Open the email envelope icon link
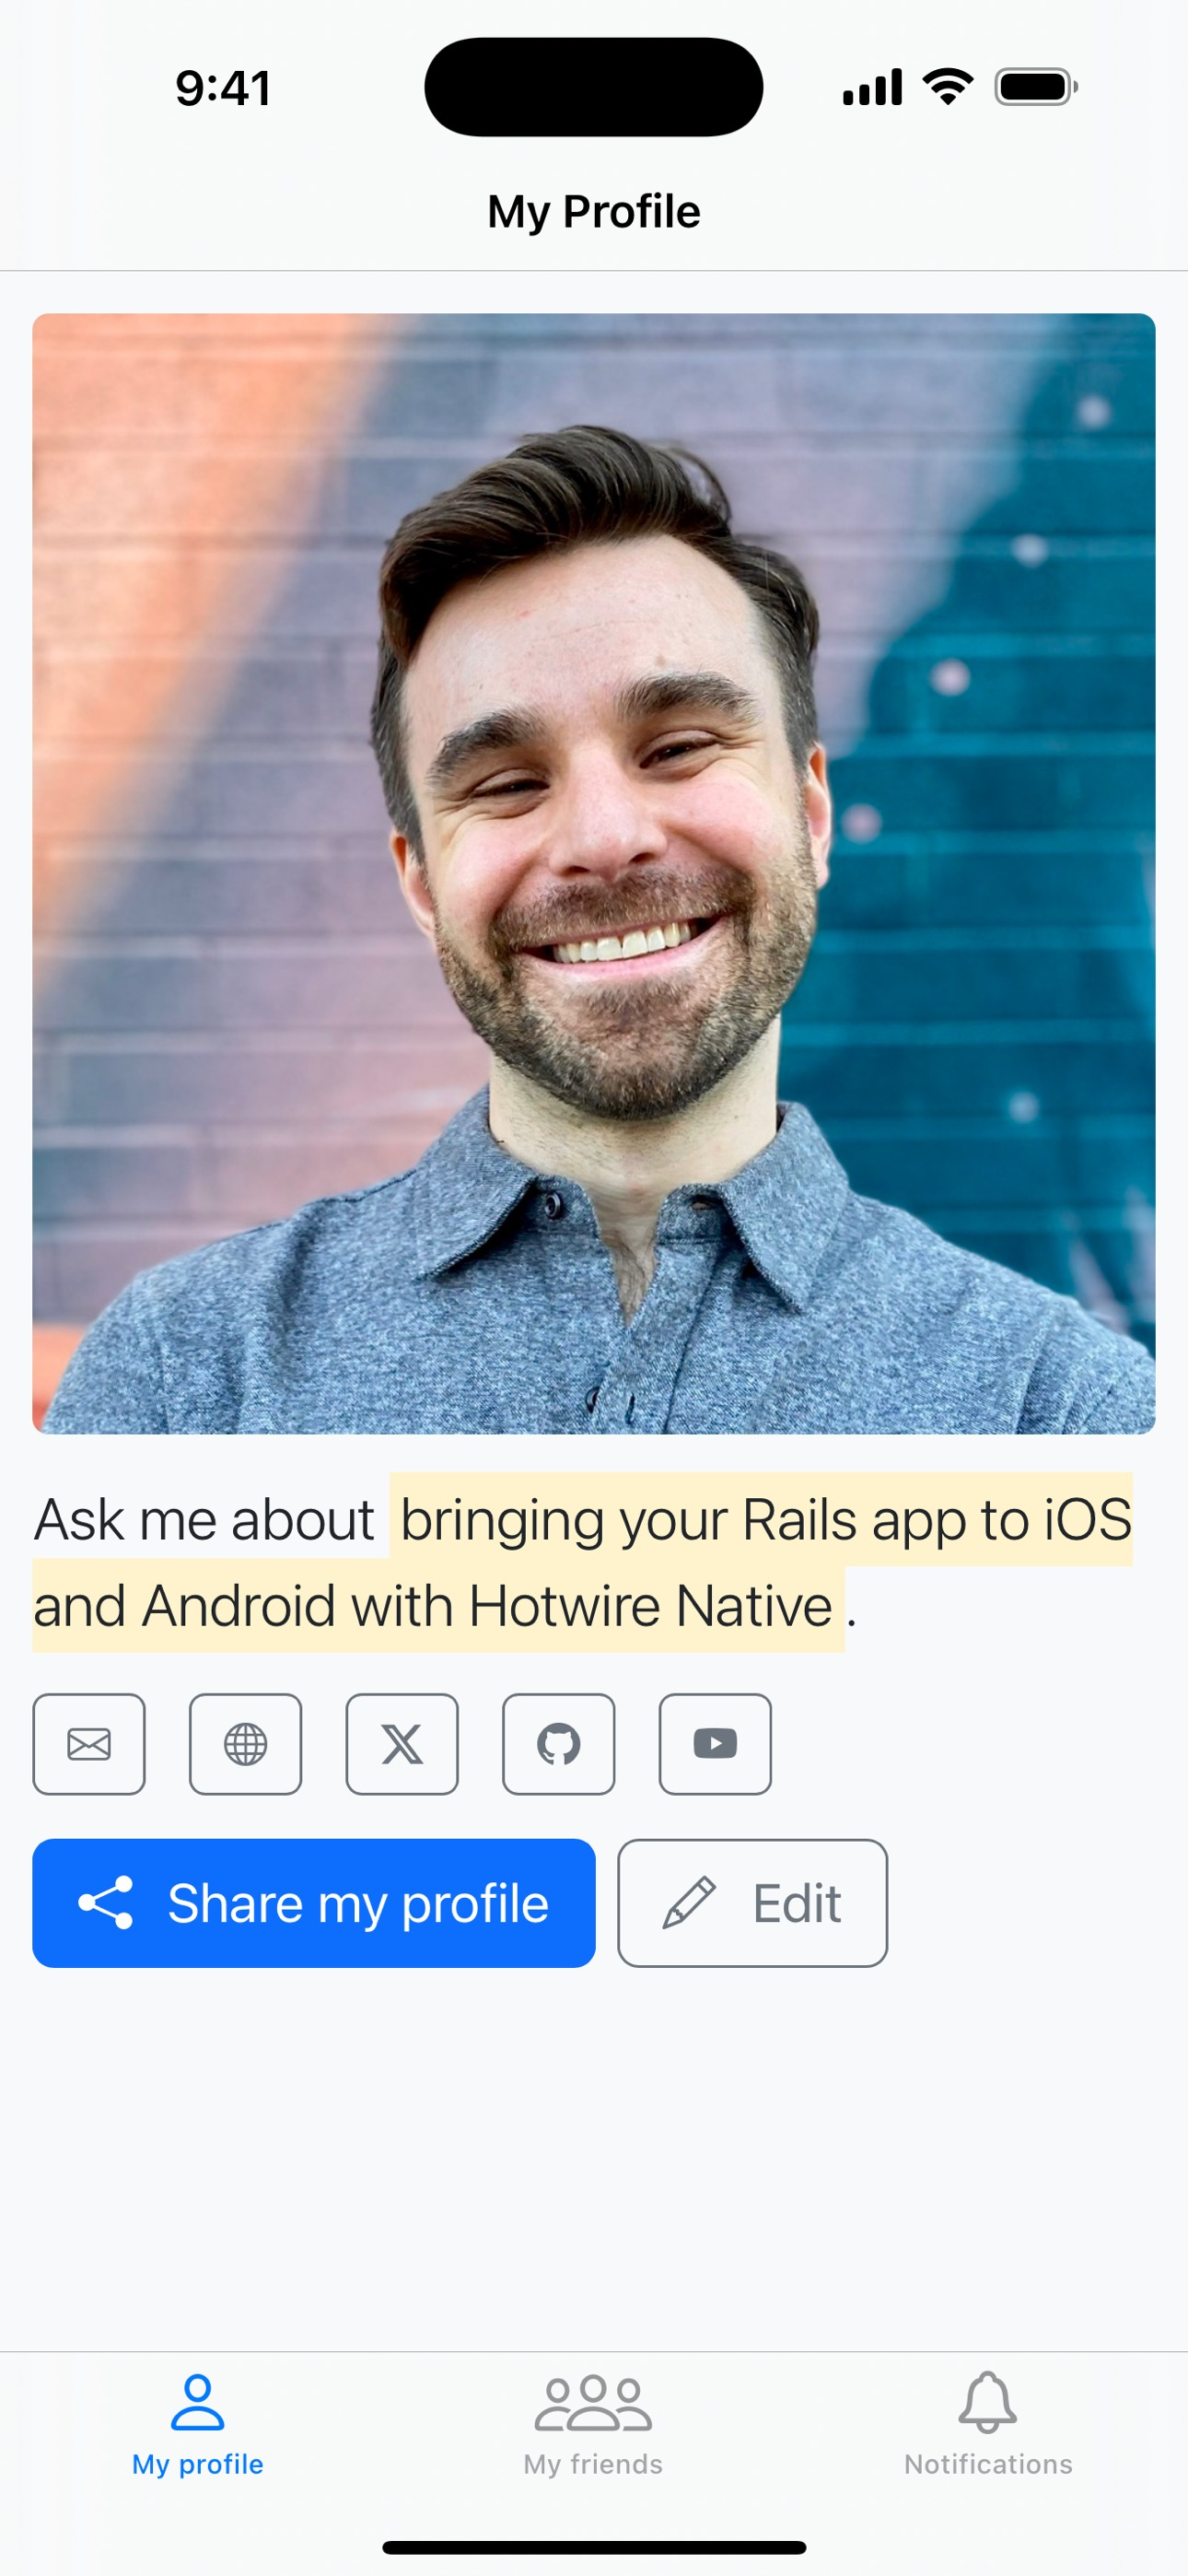 point(89,1744)
